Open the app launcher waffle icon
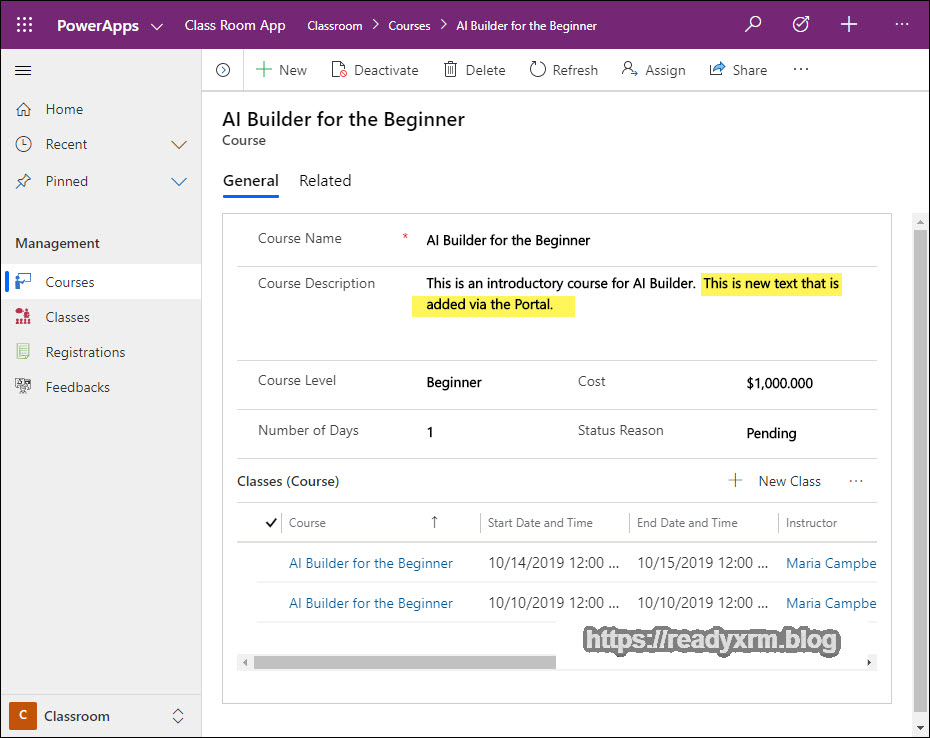 point(25,25)
